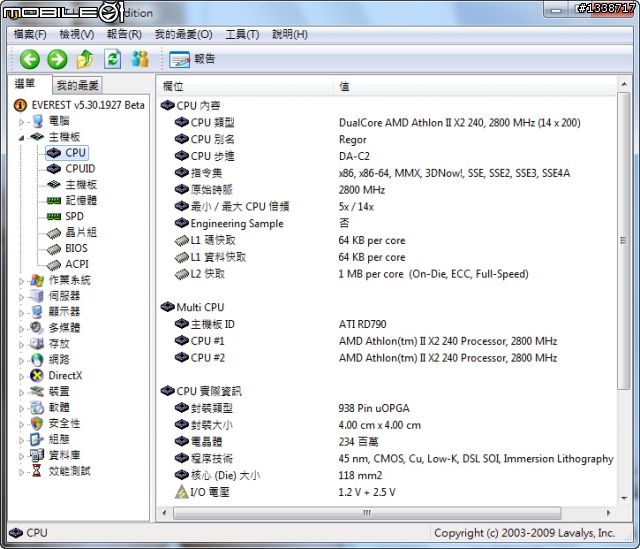Select SPD in the tree

65,216
